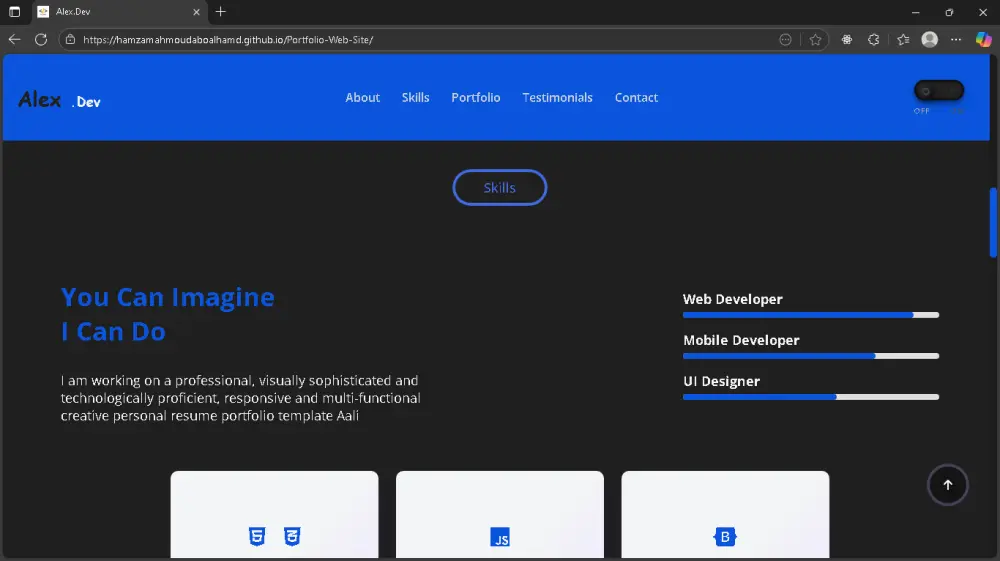Click the scroll-to-top arrow button
This screenshot has height=561, width=1000.
pyautogui.click(x=948, y=484)
